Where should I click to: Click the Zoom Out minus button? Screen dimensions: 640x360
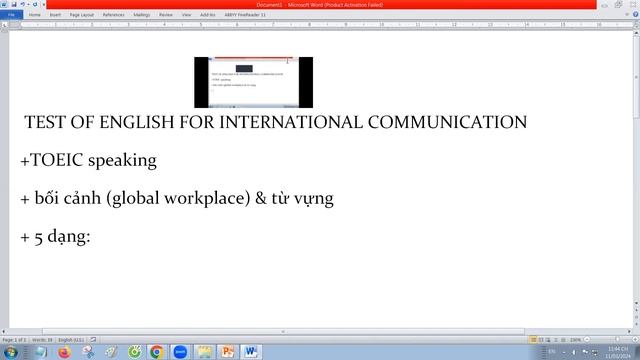pos(587,340)
